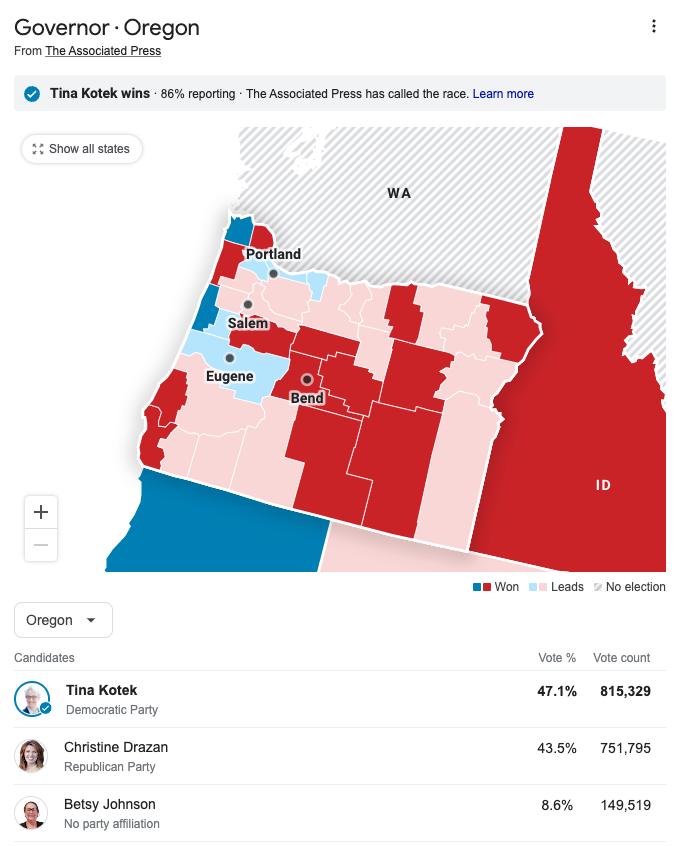Open The Associated Press source link
685x846 pixels.
(x=103, y=51)
